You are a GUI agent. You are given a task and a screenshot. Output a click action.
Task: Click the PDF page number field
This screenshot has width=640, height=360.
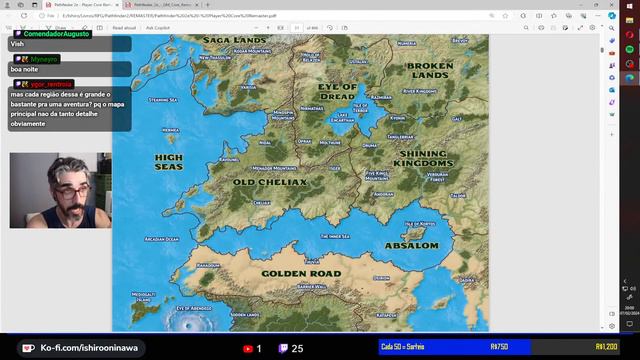coord(297,28)
